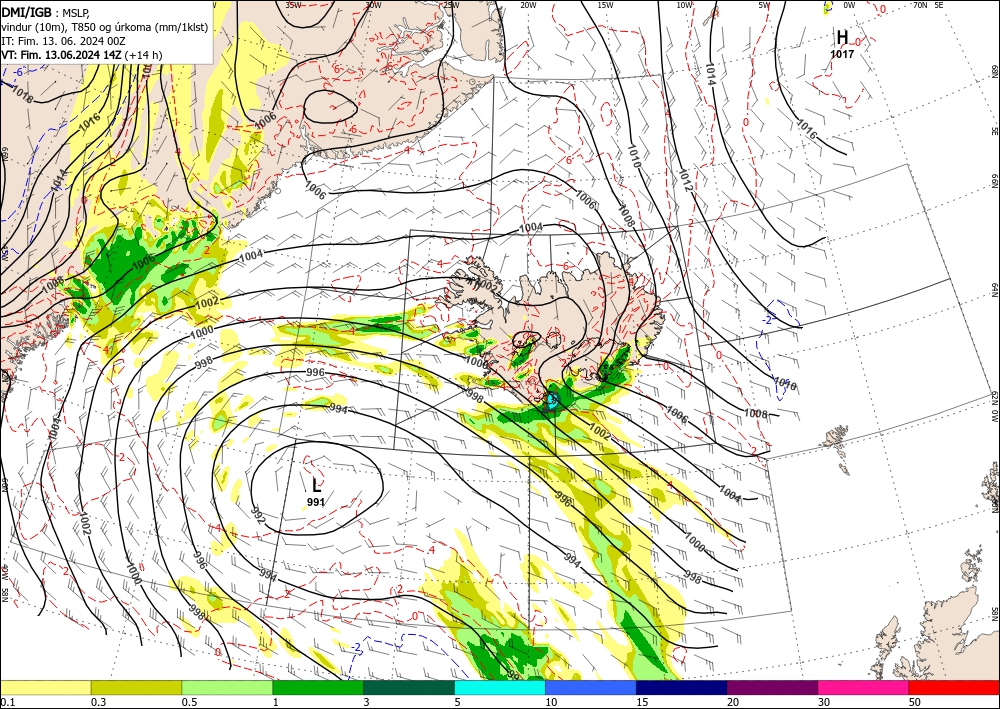
Task: Click the '1017' high pressure value
Action: click(x=842, y=54)
